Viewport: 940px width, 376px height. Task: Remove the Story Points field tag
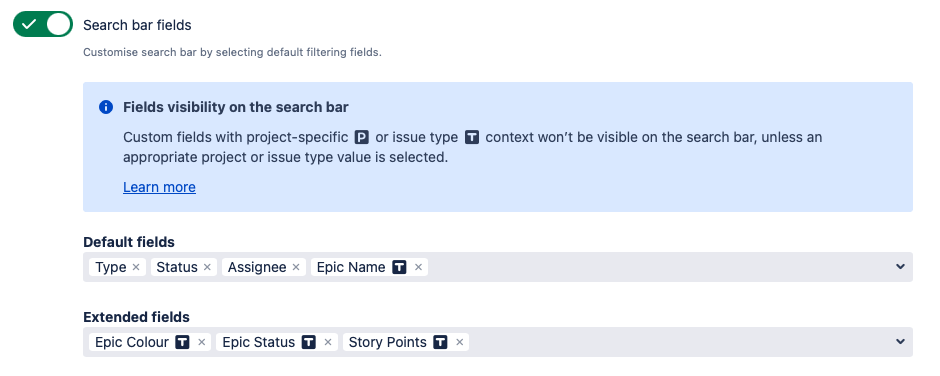[460, 342]
